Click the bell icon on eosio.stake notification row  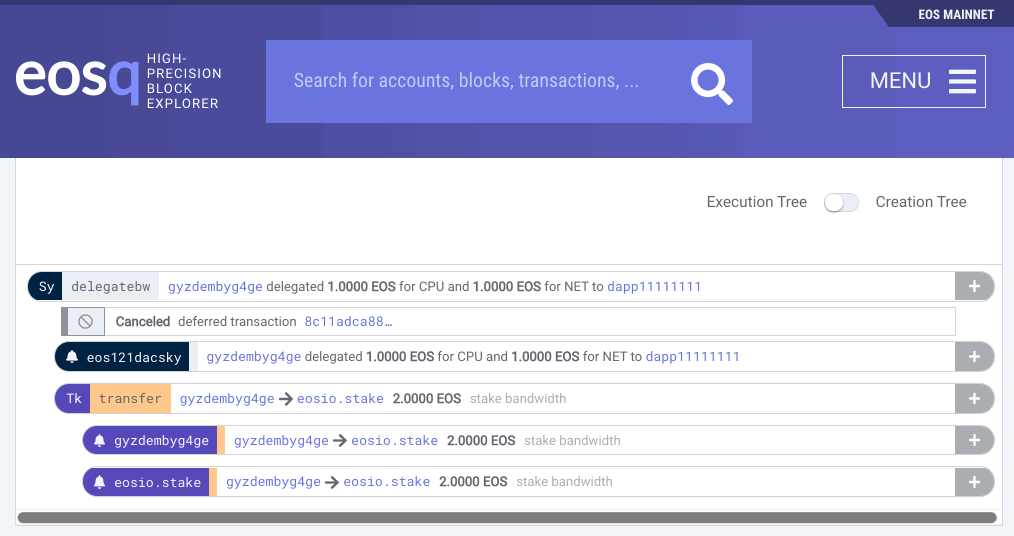[100, 482]
